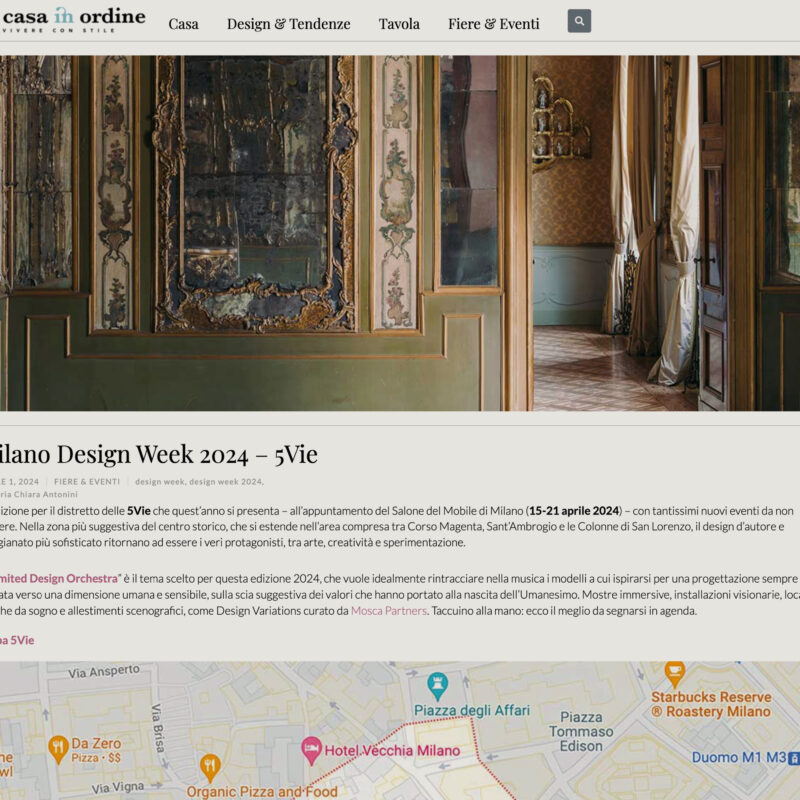Click the Casa in Ordine site logo
Screen dimensions: 800x800
coord(72,20)
